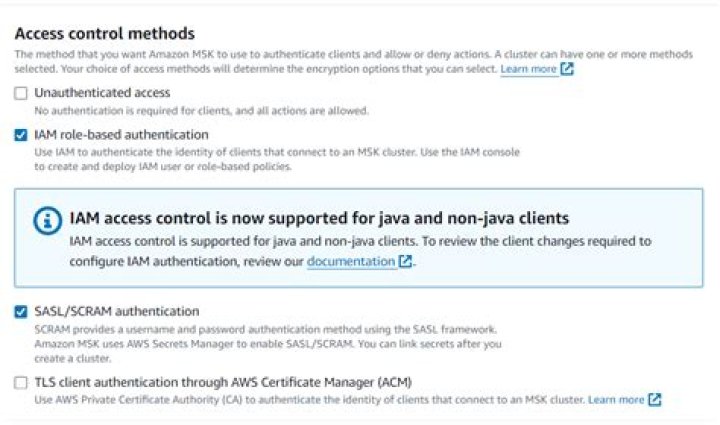This screenshot has height=425, width=720.
Task: Click external link icon beside top Learn more
Action: pyautogui.click(x=567, y=69)
